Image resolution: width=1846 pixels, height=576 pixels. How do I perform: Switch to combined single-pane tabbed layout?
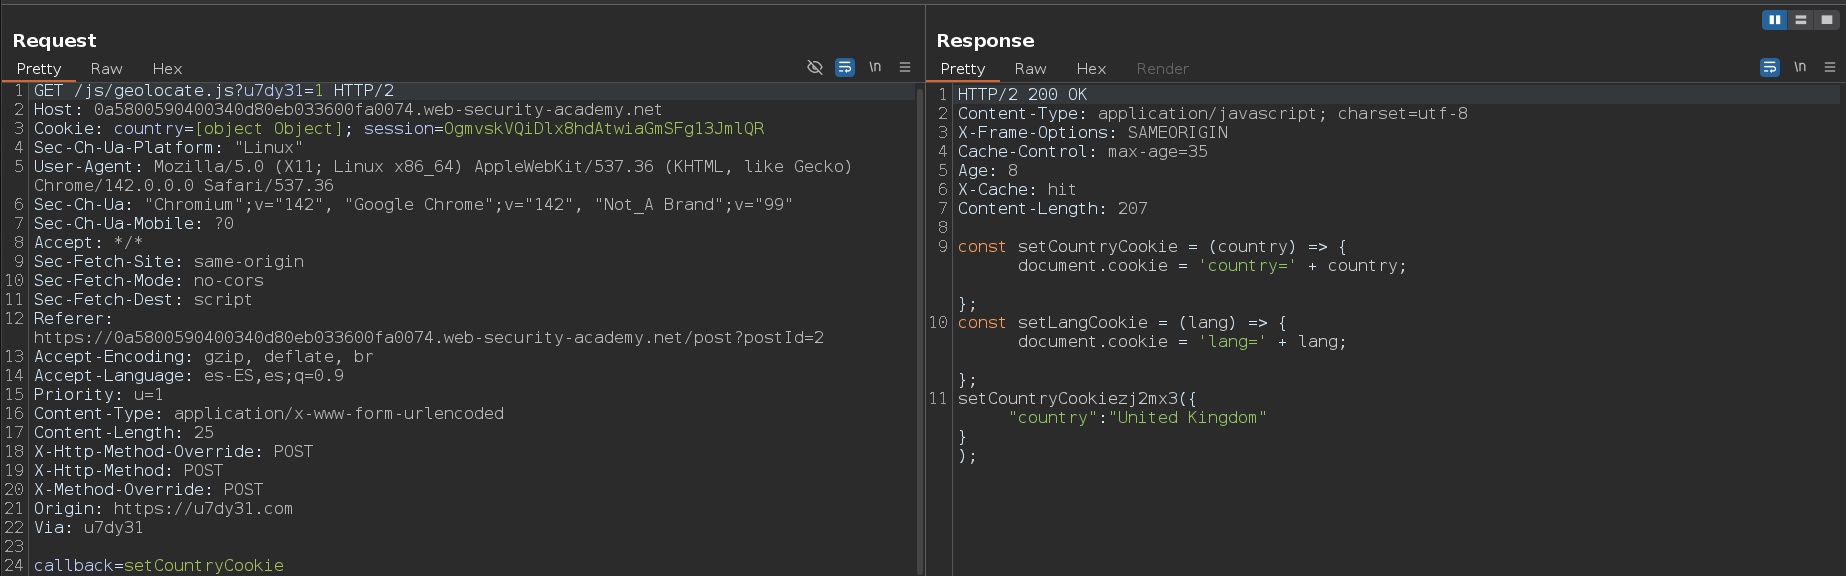[x=1826, y=20]
